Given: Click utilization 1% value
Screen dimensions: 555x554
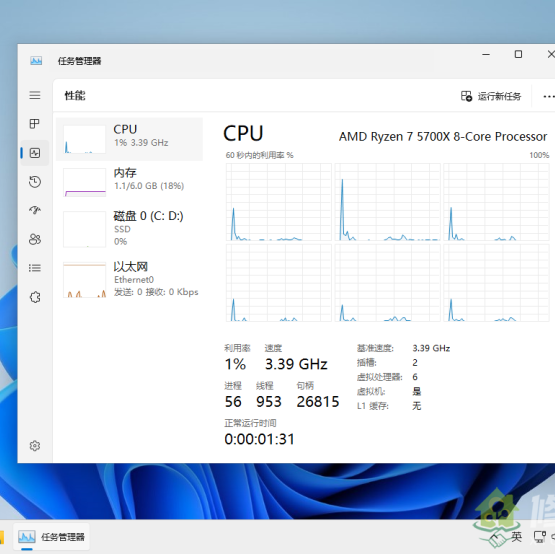Looking at the screenshot, I should 235,364.
